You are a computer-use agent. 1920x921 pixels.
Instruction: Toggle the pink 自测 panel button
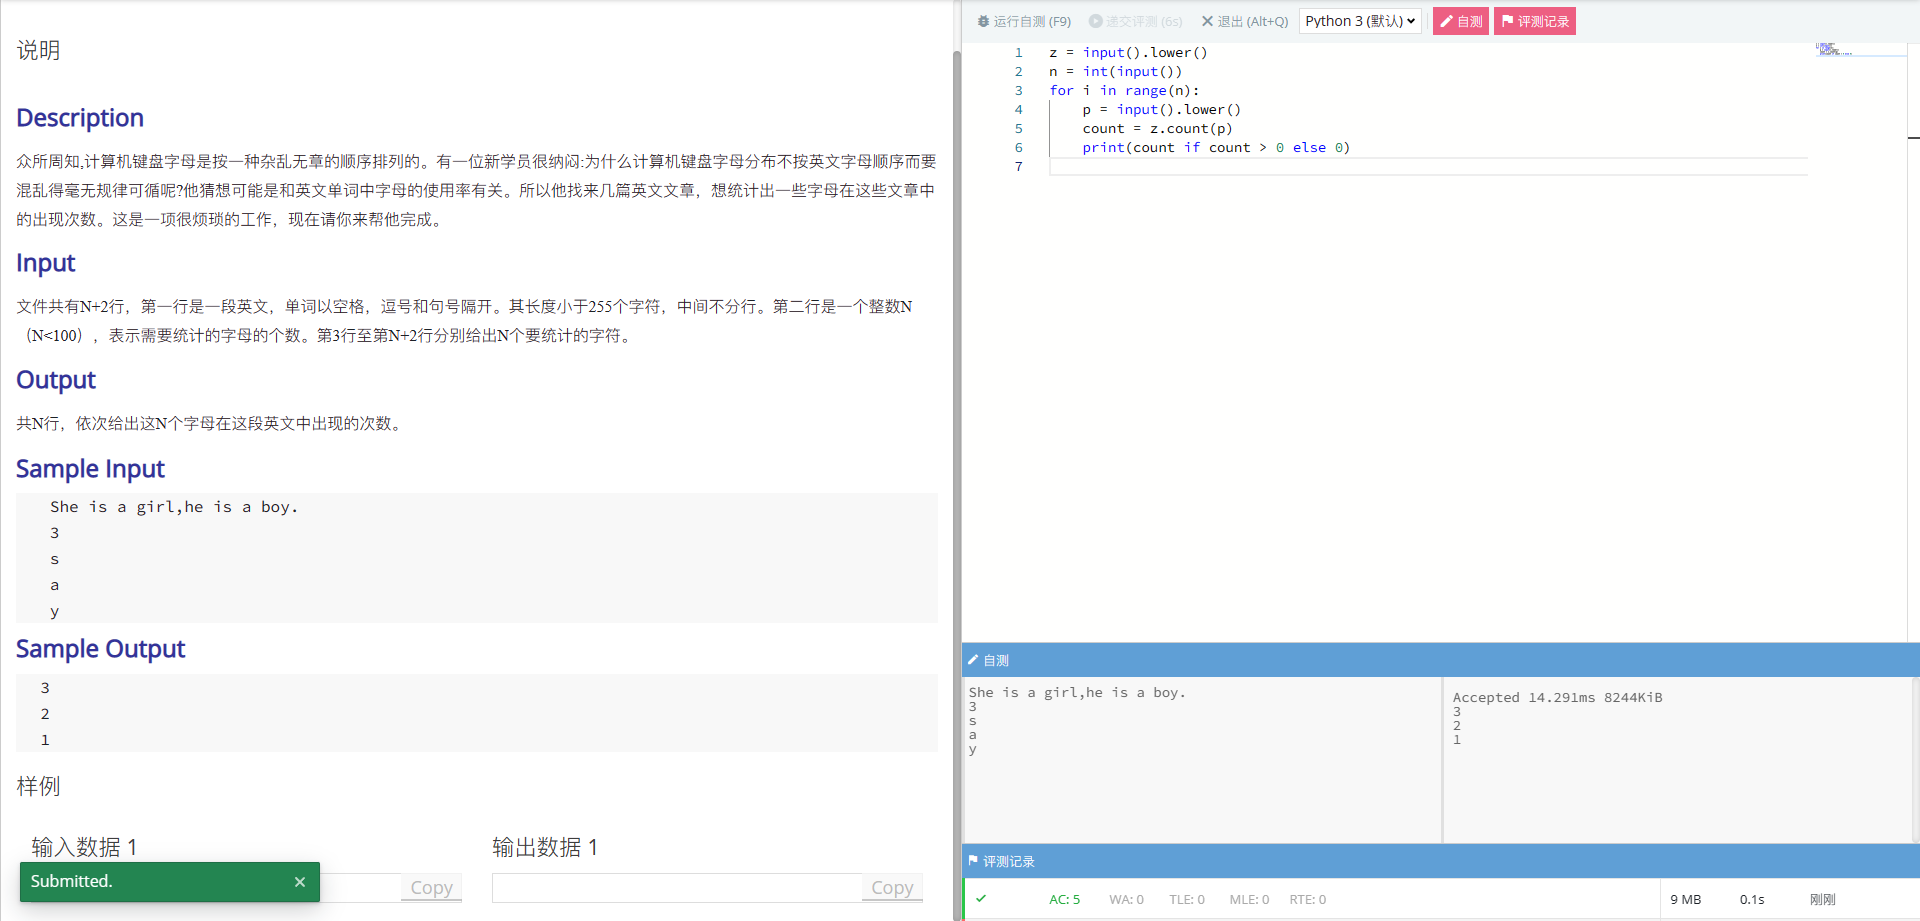[x=1460, y=21]
